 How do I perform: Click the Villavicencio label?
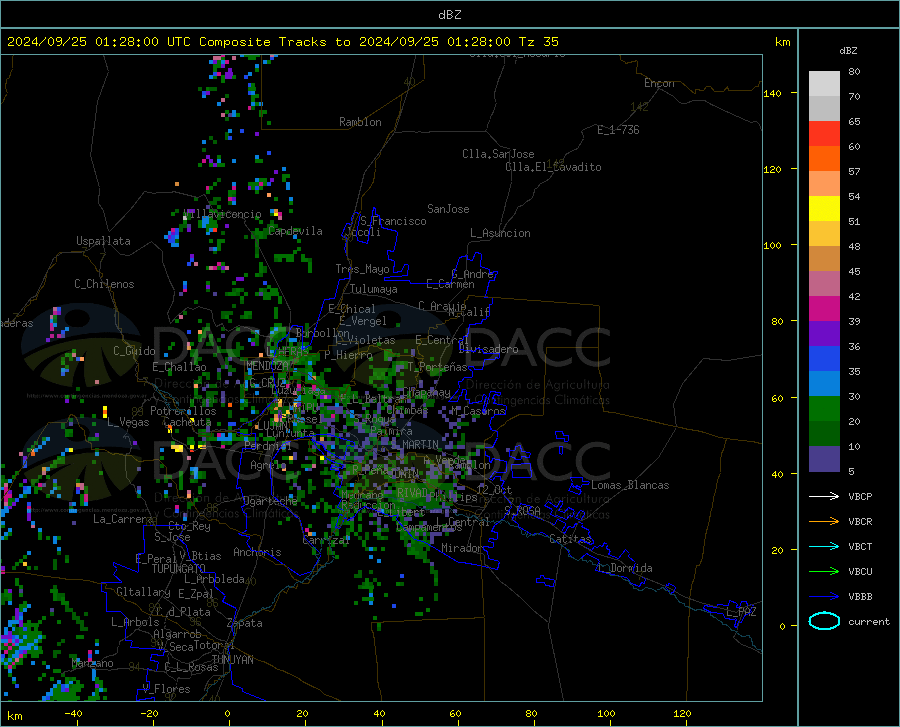223,214
